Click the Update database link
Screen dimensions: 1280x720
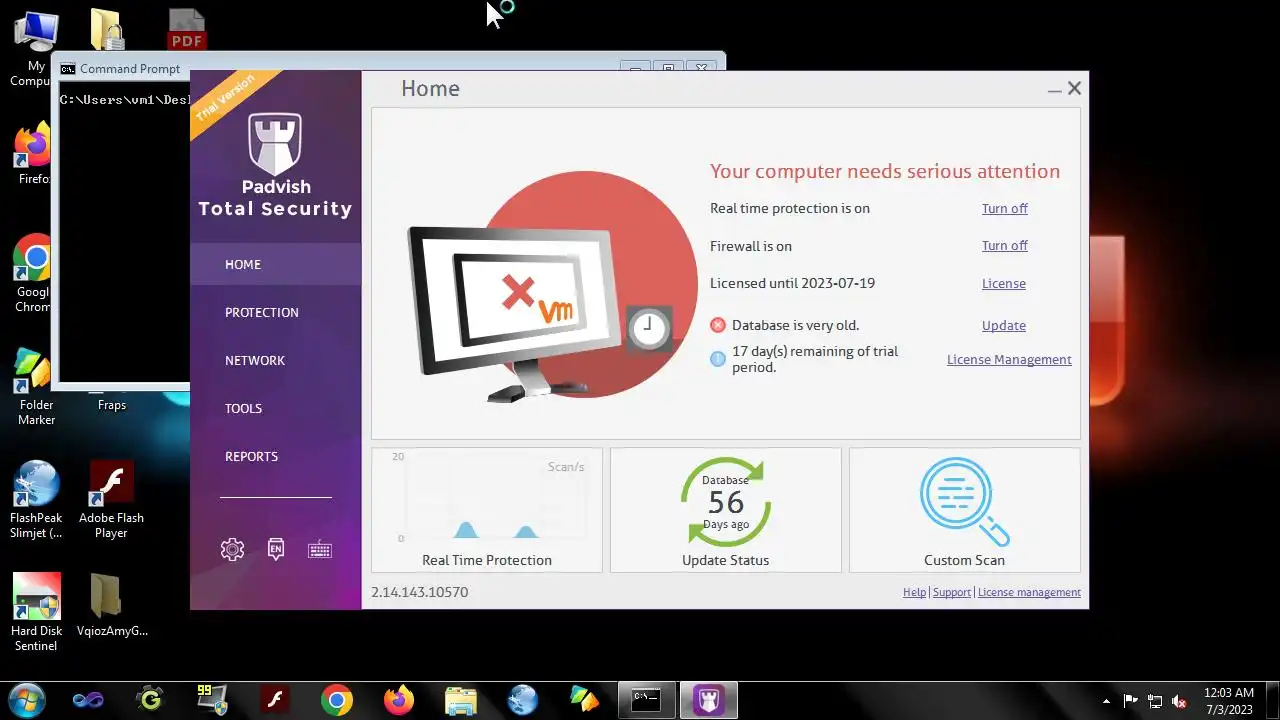[1003, 325]
